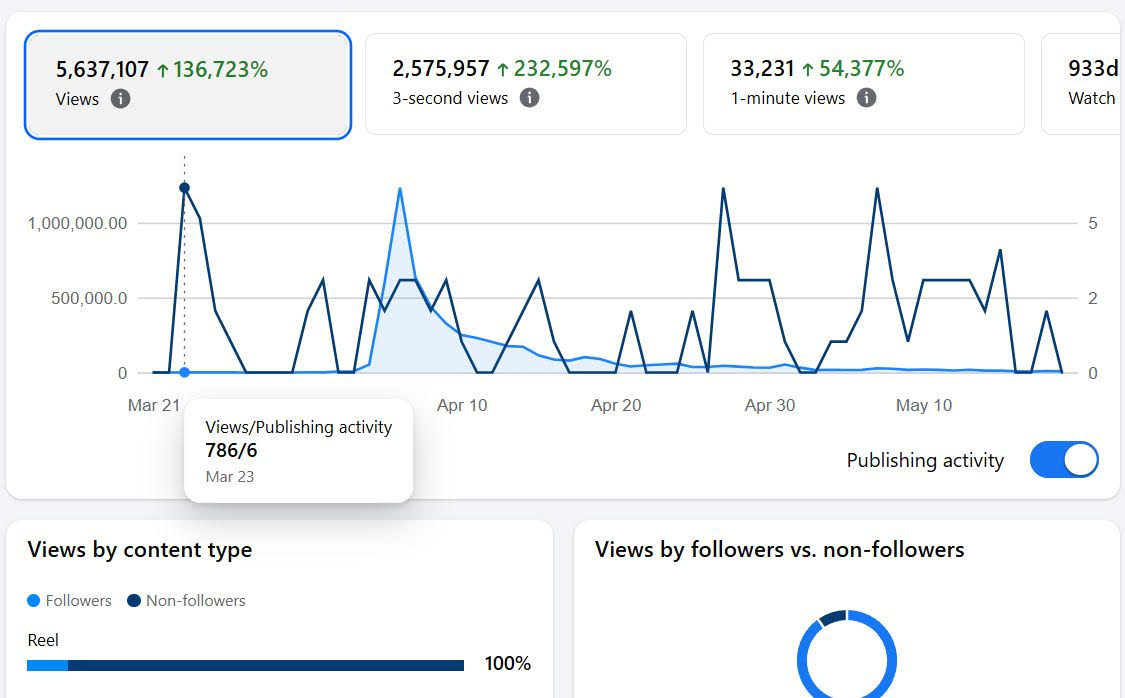Click the Apr 30 axis label
The height and width of the screenshot is (698, 1125).
click(x=770, y=405)
